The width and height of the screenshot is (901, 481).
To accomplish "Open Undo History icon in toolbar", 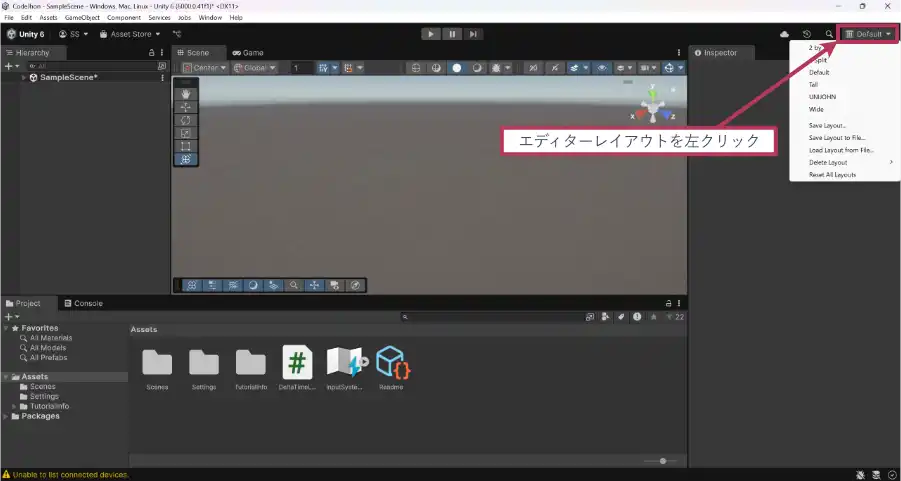I will [x=807, y=34].
